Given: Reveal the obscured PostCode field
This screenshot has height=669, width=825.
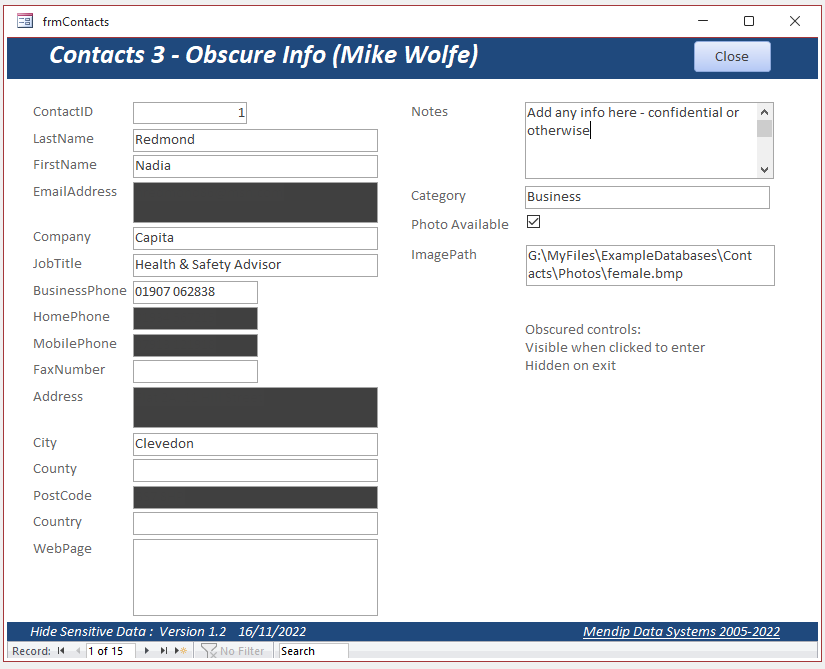Looking at the screenshot, I should pyautogui.click(x=255, y=498).
